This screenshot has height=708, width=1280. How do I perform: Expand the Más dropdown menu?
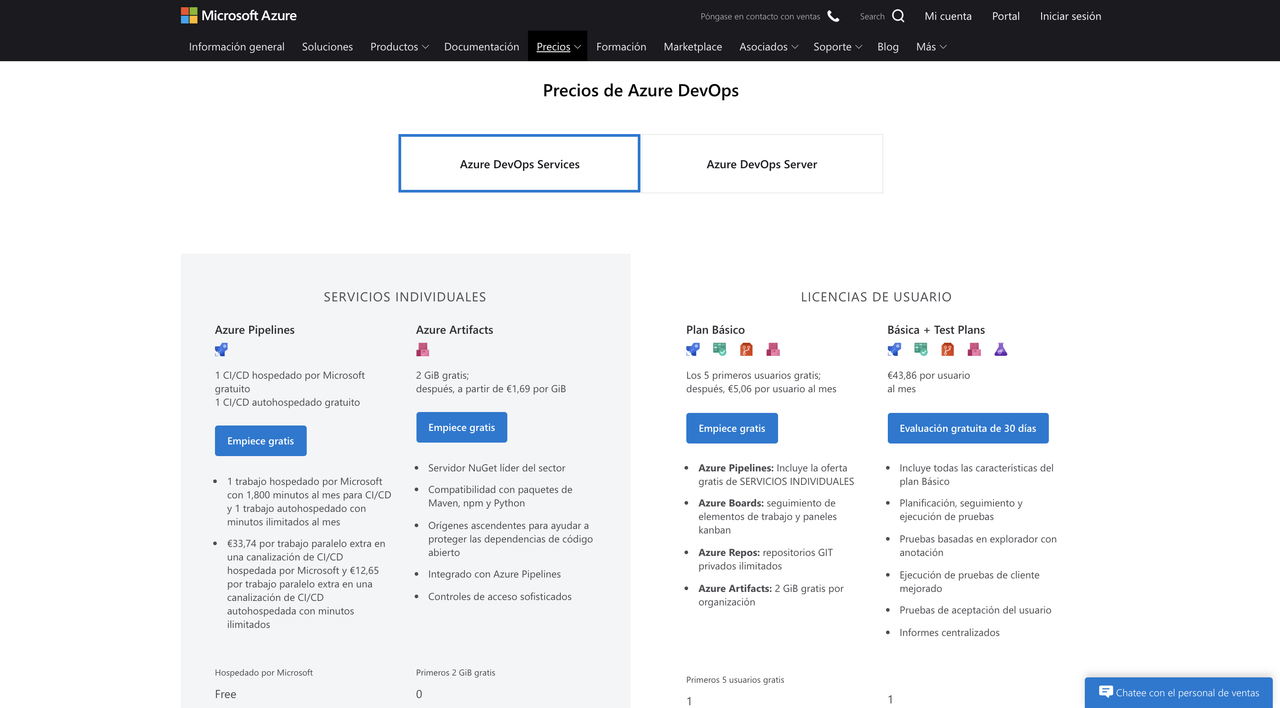tap(931, 47)
